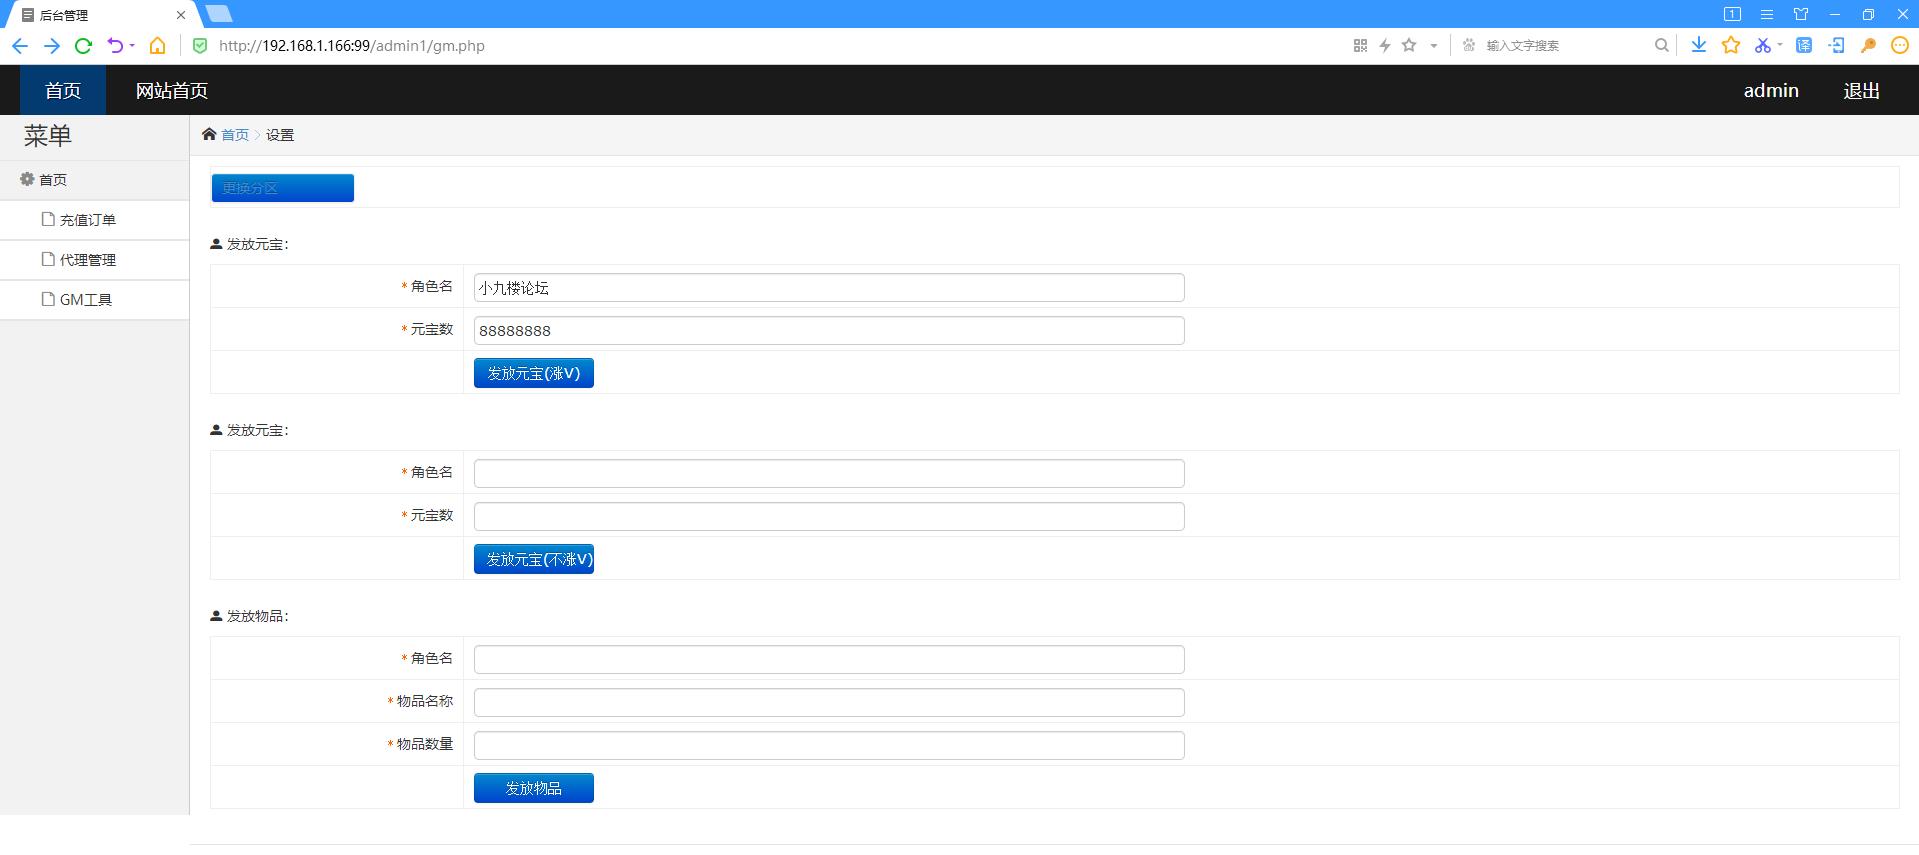This screenshot has width=1919, height=855.
Task: Select 充值订单 in the sidebar menu
Action: tap(87, 220)
